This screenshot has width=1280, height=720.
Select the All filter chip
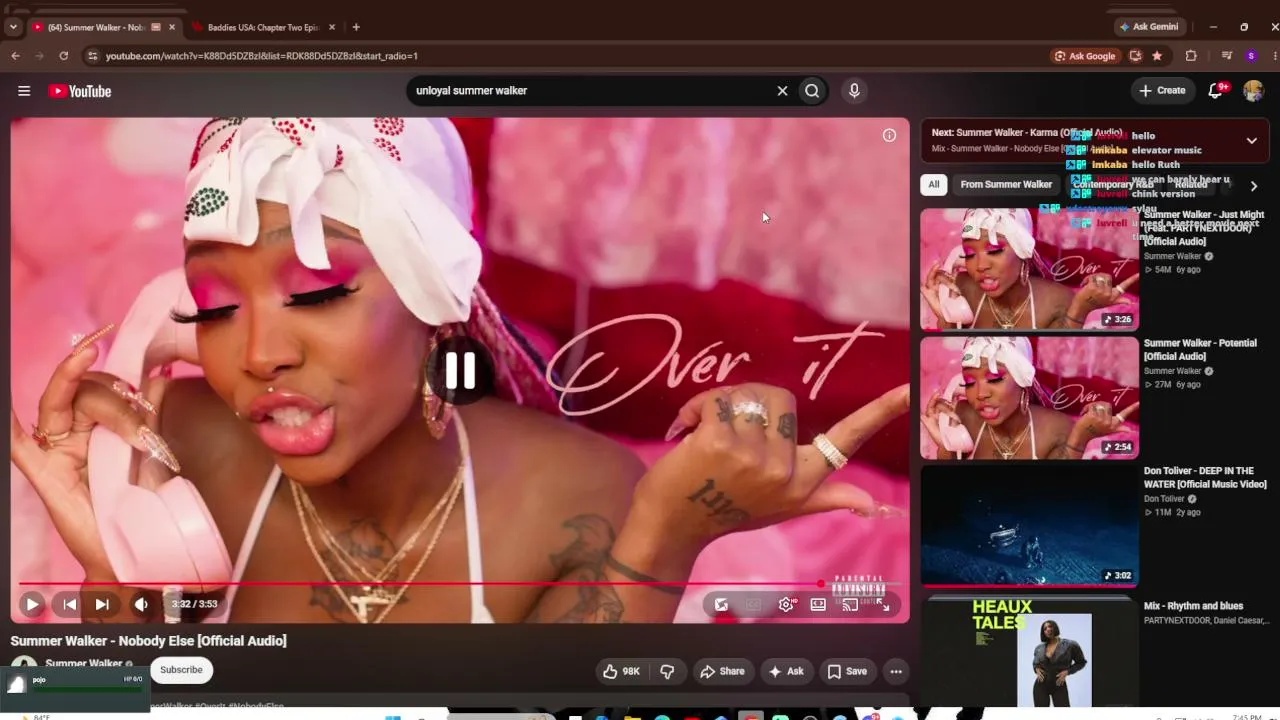click(x=934, y=184)
